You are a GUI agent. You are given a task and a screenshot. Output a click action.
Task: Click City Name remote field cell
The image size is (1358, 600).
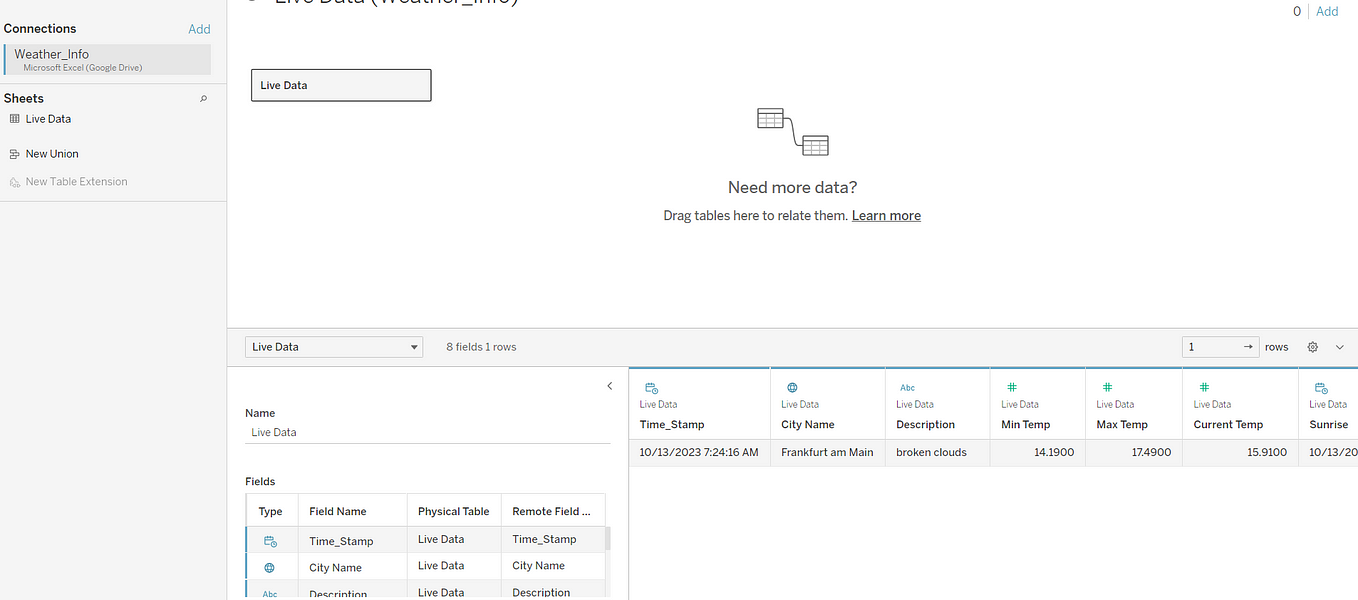coord(552,566)
